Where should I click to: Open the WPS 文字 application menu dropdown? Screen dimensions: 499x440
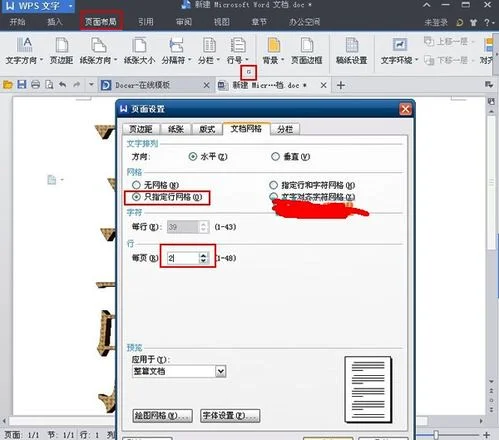click(x=70, y=6)
